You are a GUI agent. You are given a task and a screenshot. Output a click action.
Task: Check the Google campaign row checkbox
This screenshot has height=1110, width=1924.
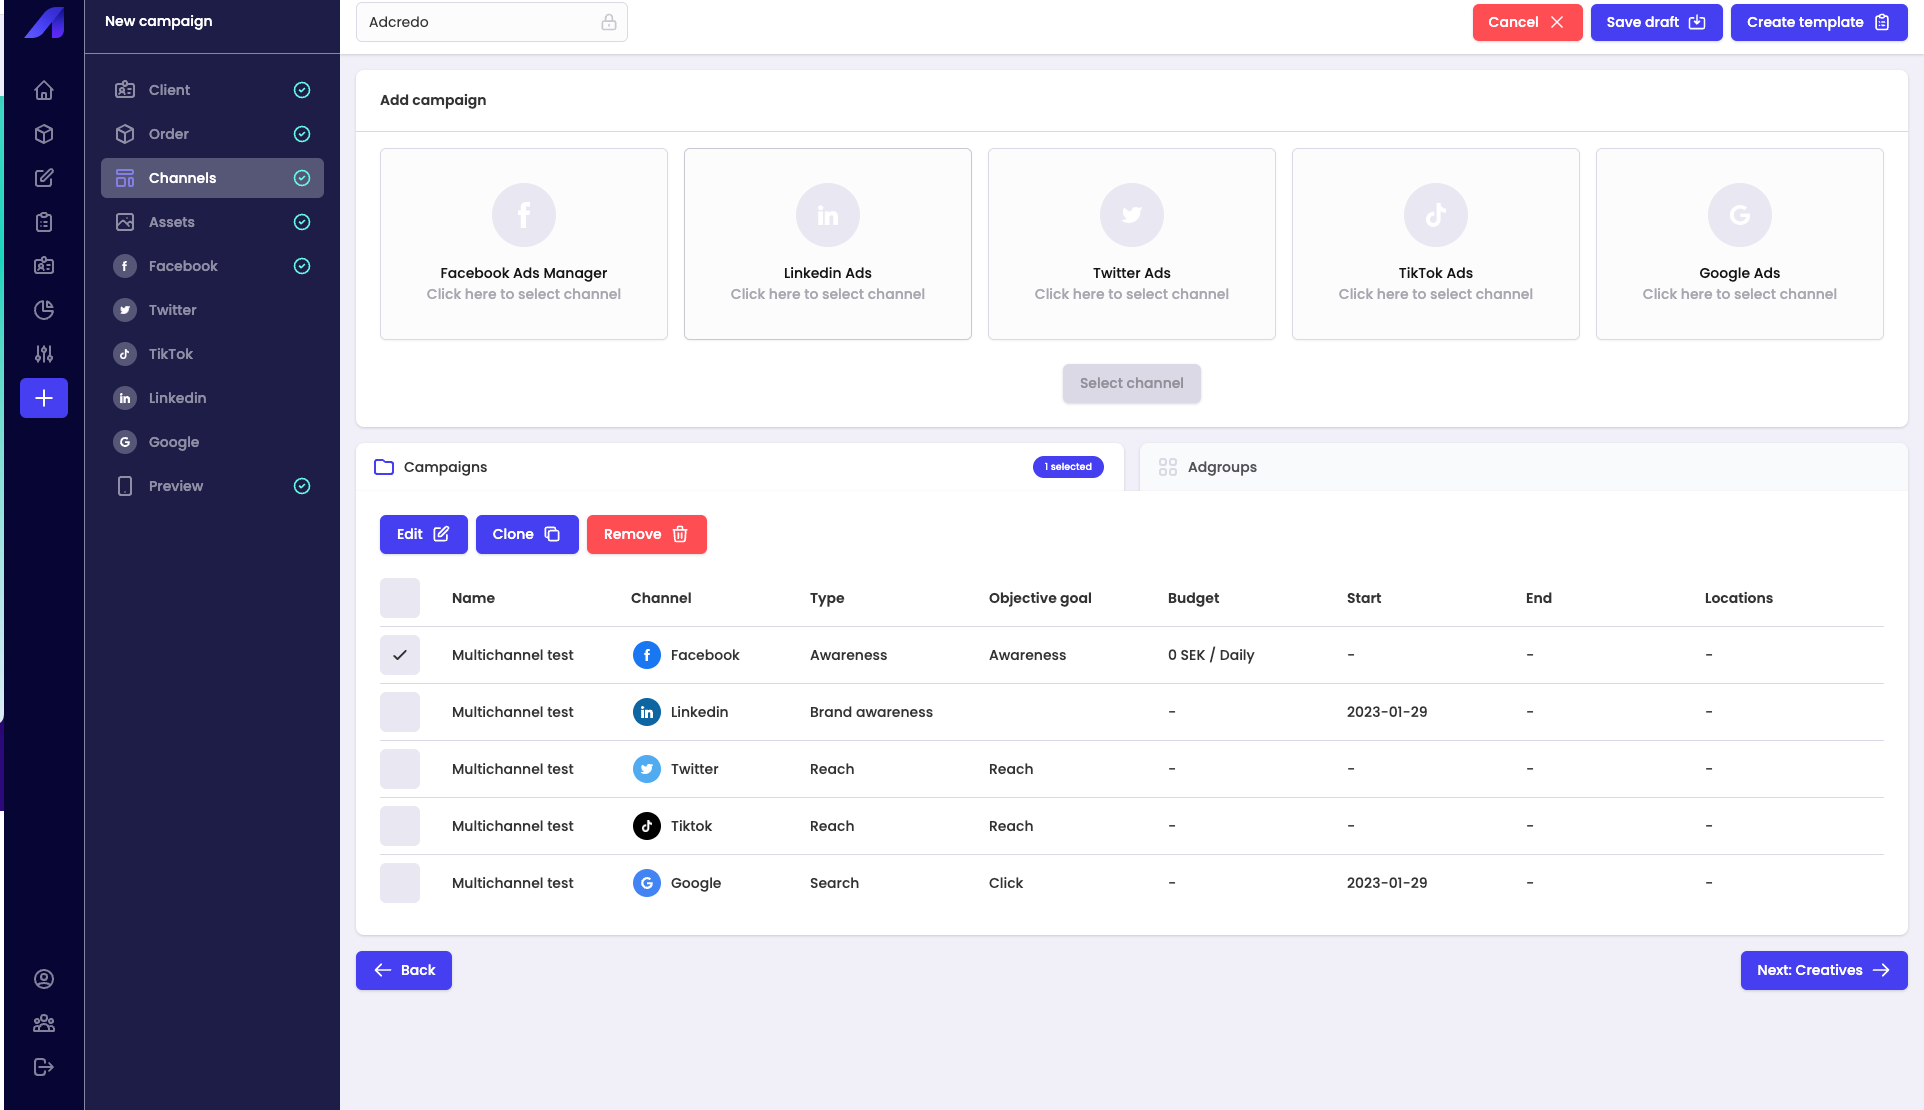point(400,883)
